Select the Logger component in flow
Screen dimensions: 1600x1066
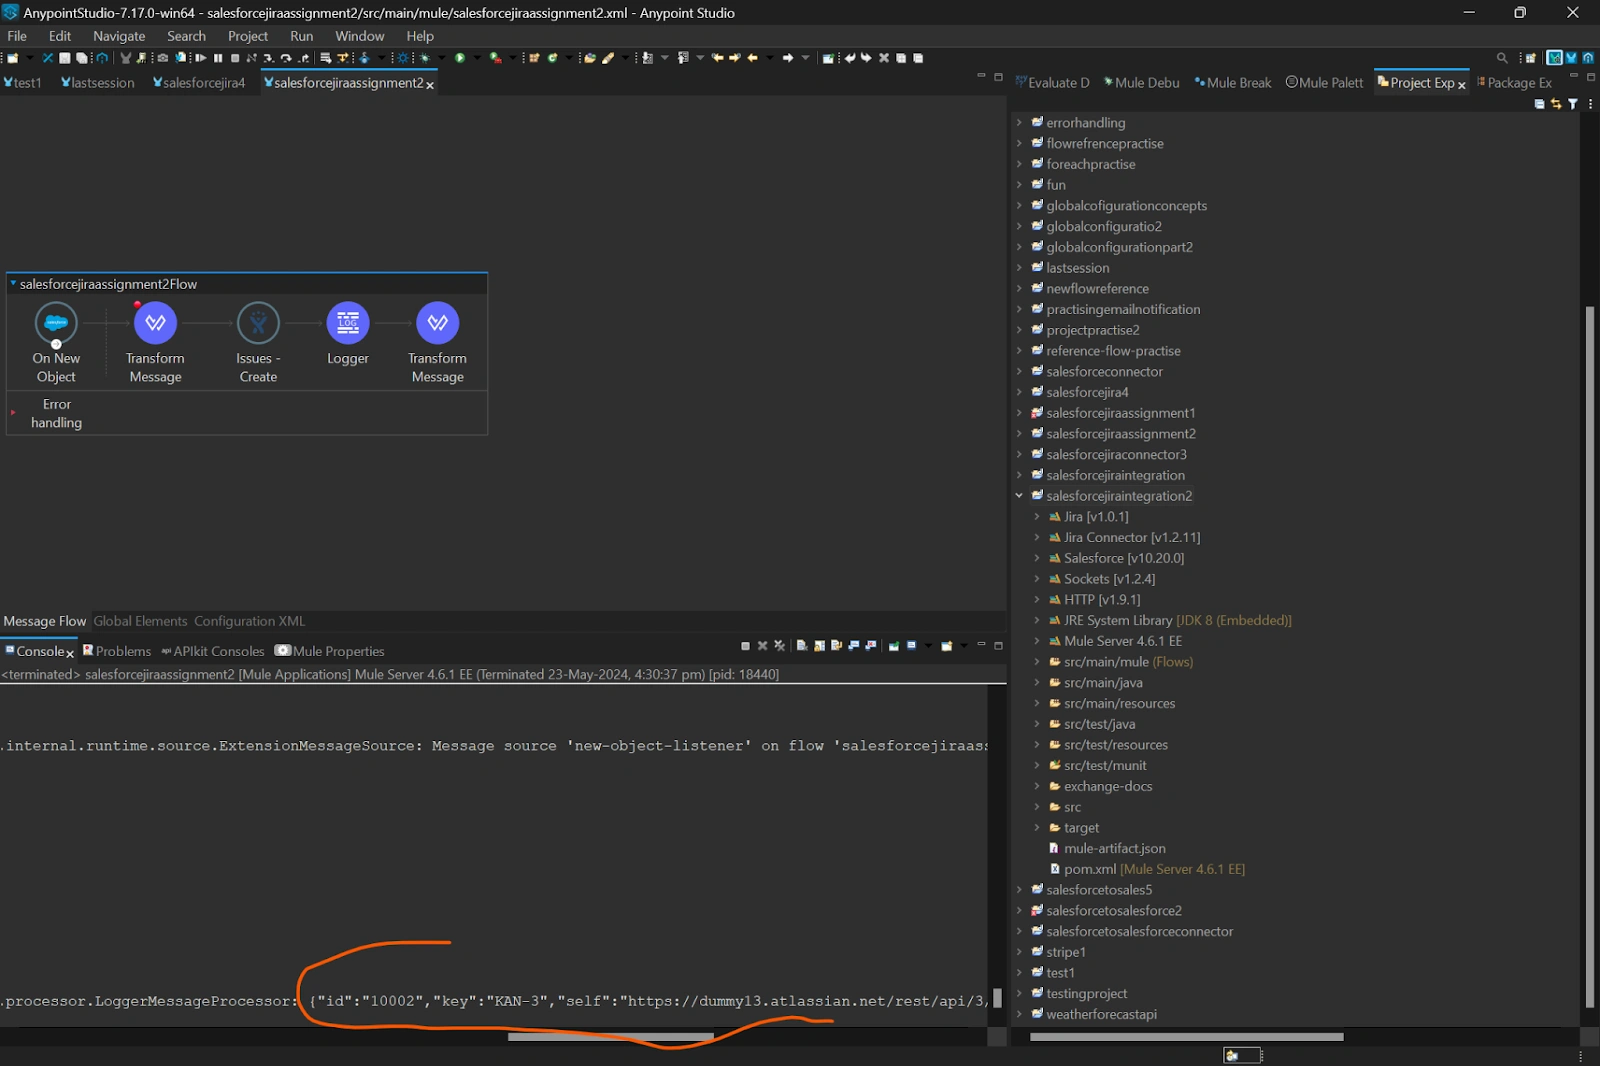coord(347,323)
